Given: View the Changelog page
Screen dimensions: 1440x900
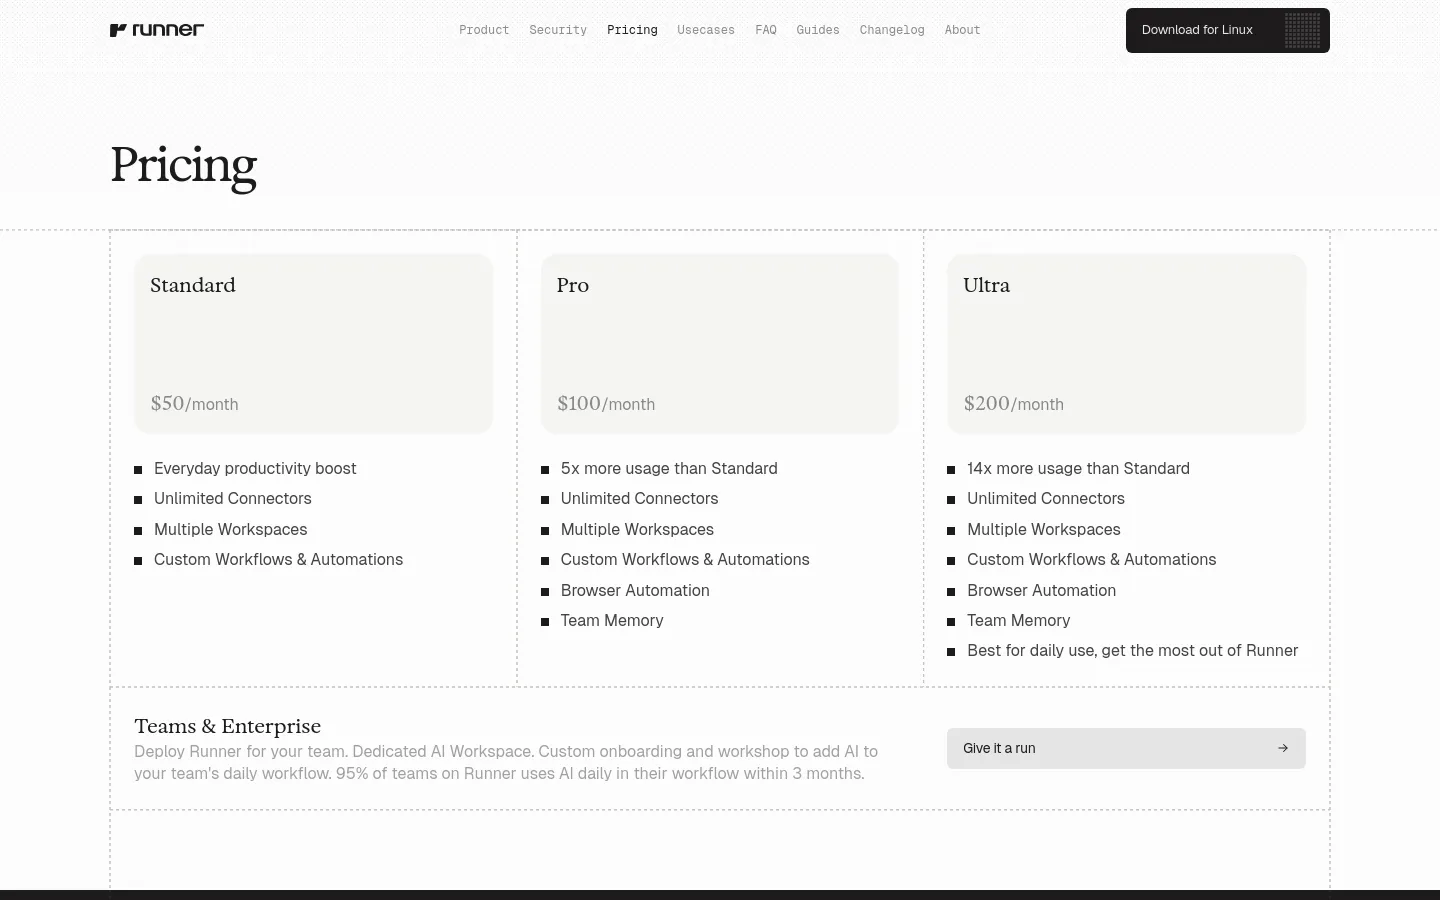Looking at the screenshot, I should (892, 30).
